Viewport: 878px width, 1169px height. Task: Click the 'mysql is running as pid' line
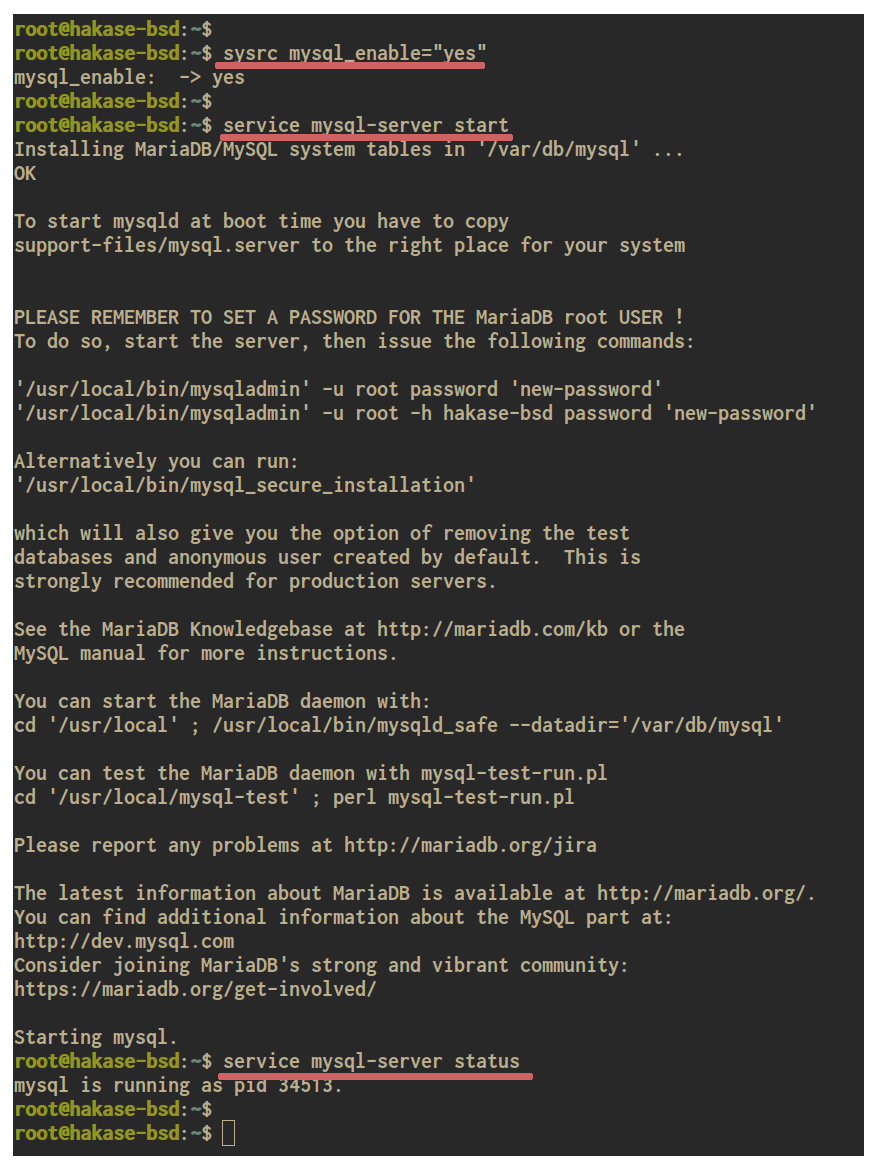point(178,1086)
